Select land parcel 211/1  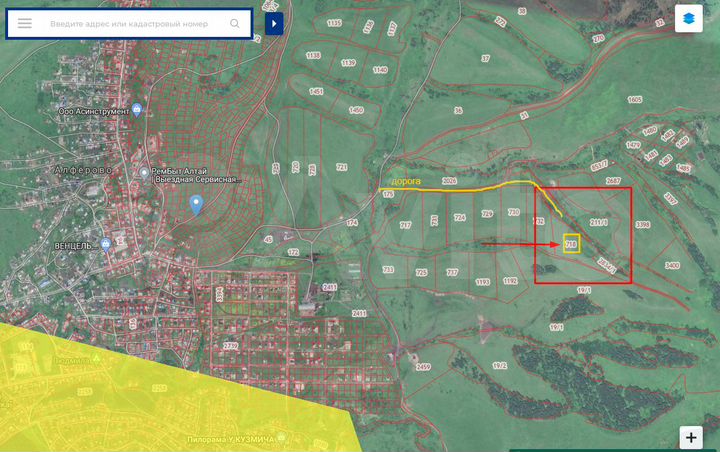[599, 222]
